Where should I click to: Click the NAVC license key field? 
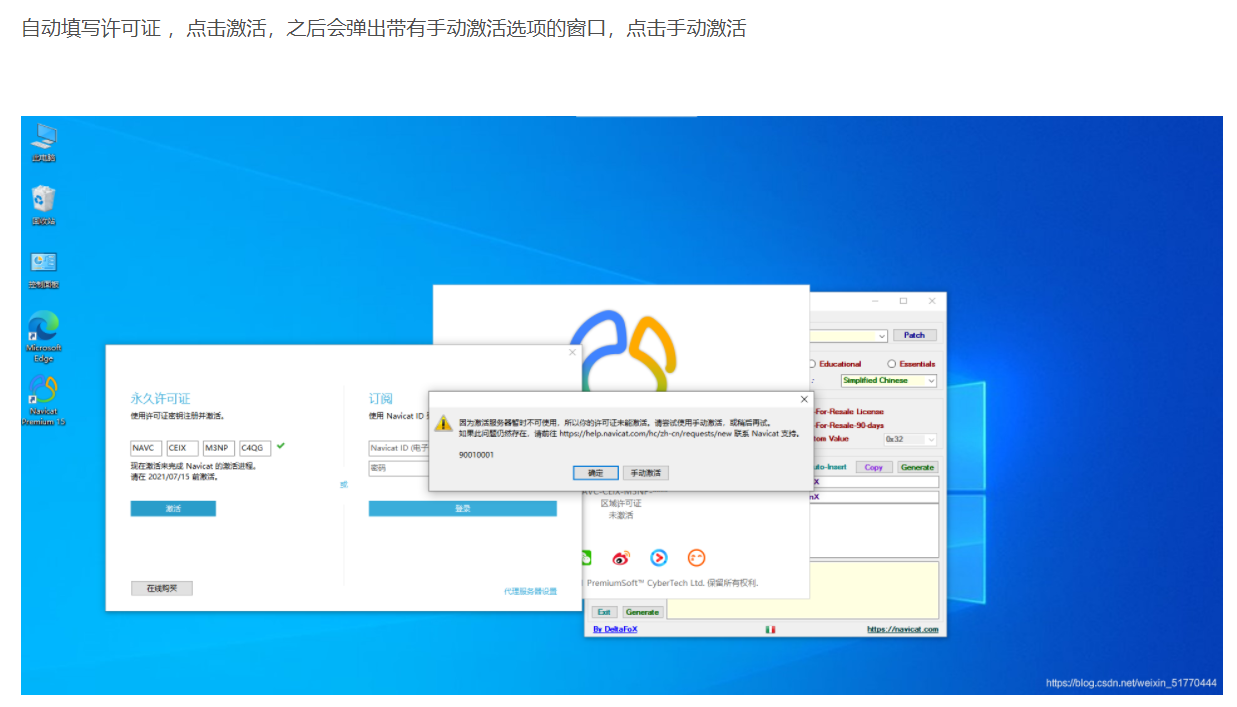pos(146,448)
